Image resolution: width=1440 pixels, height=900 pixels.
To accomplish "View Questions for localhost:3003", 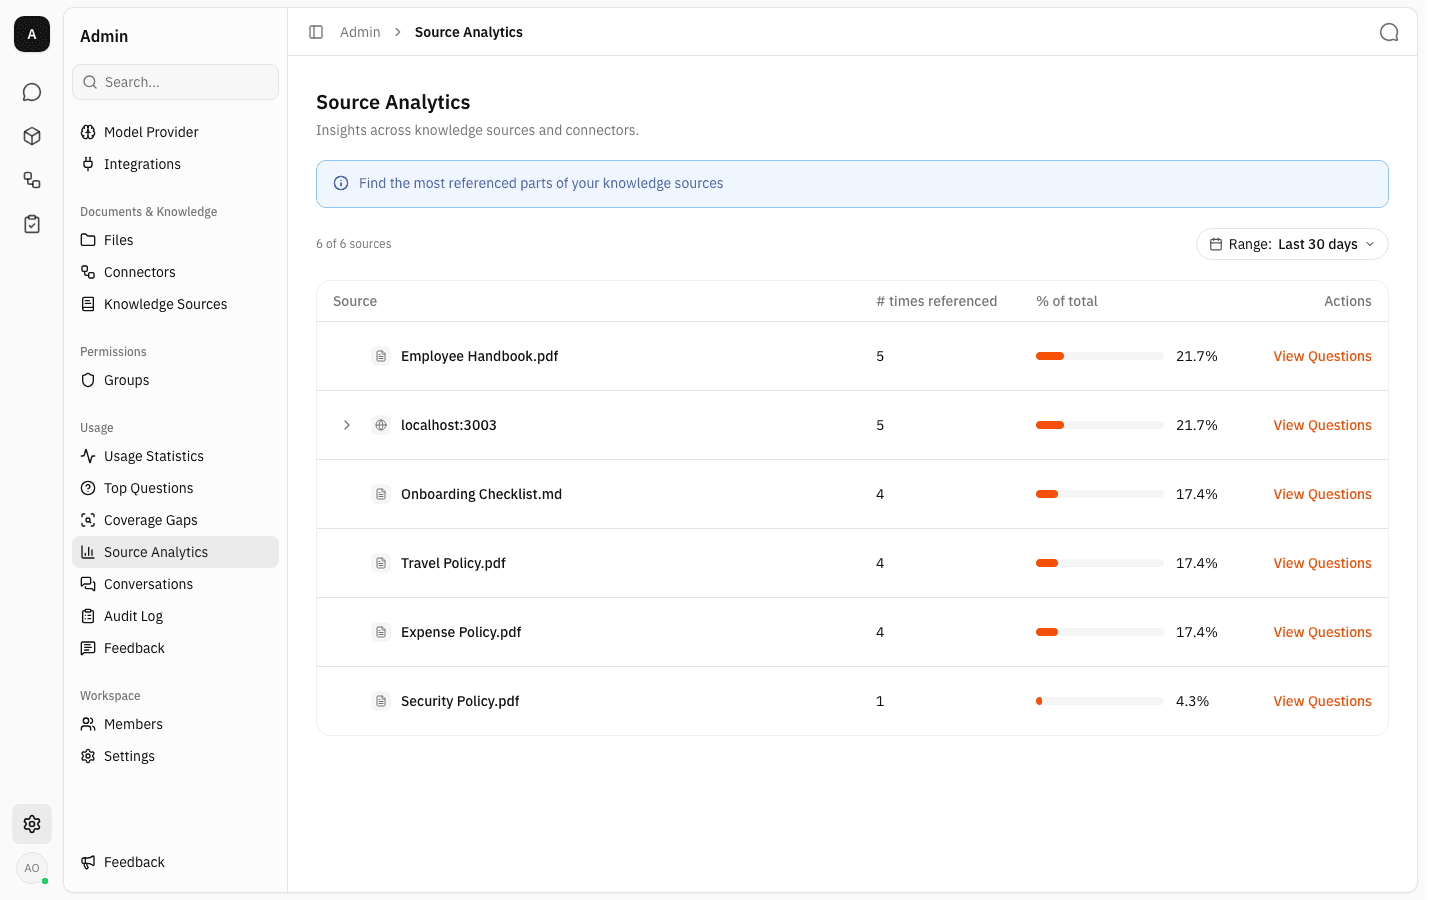I will [x=1322, y=425].
